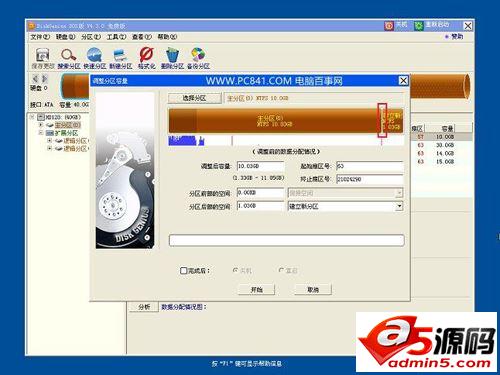Image resolution: width=500 pixels, height=375 pixels.
Task: Click the 起始扇区号 field showing 63
Action: tap(370, 166)
